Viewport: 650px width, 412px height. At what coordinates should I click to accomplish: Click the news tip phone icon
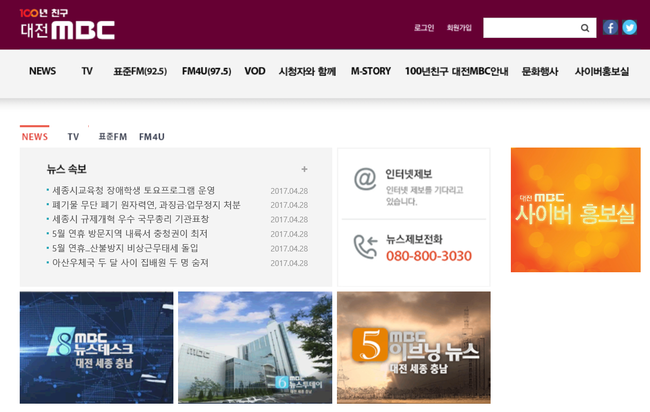click(365, 247)
